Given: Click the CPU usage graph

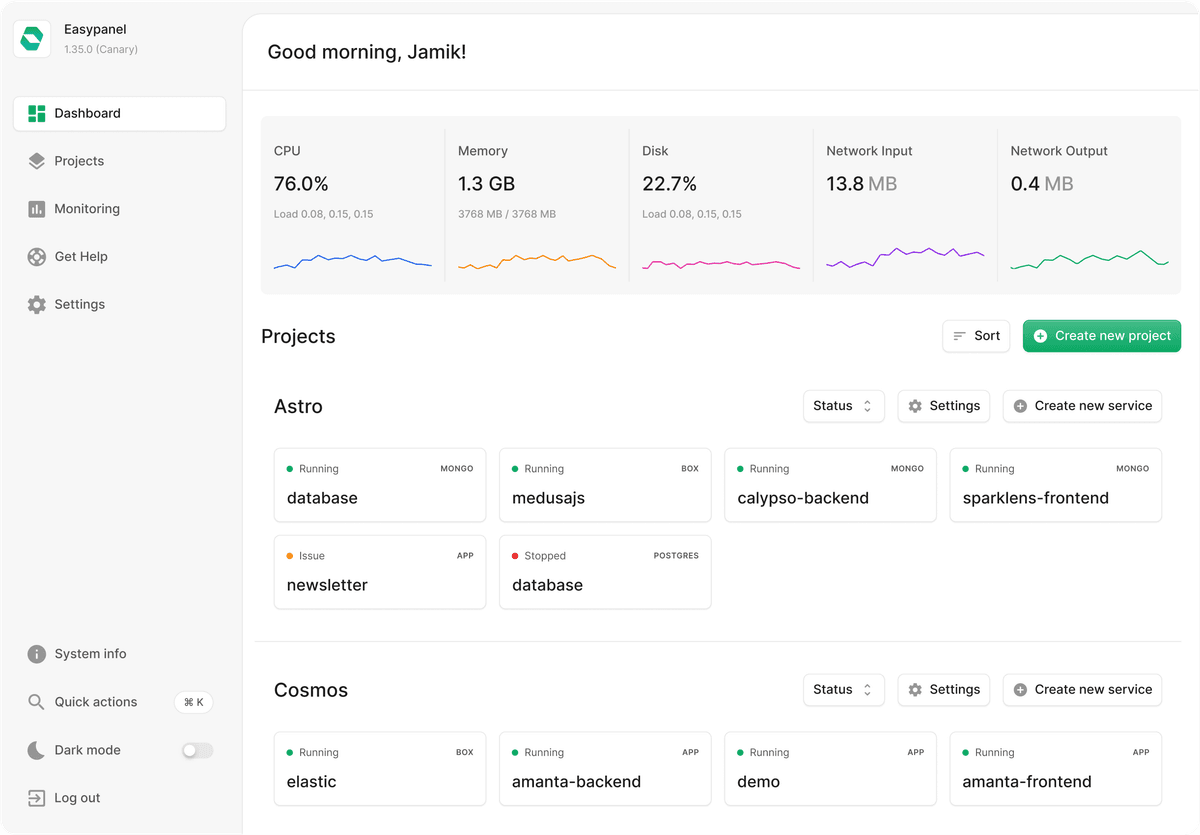Looking at the screenshot, I should pos(352,261).
